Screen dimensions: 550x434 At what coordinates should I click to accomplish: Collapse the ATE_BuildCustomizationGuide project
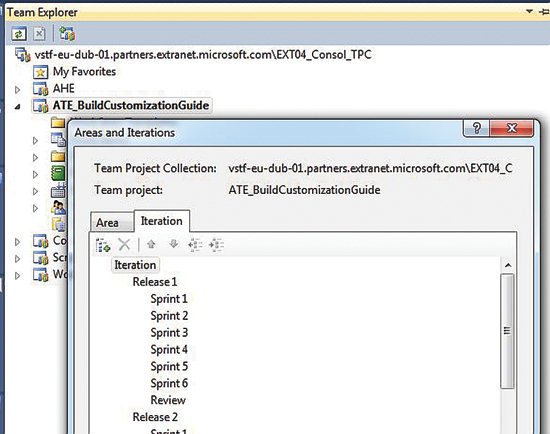click(18, 107)
